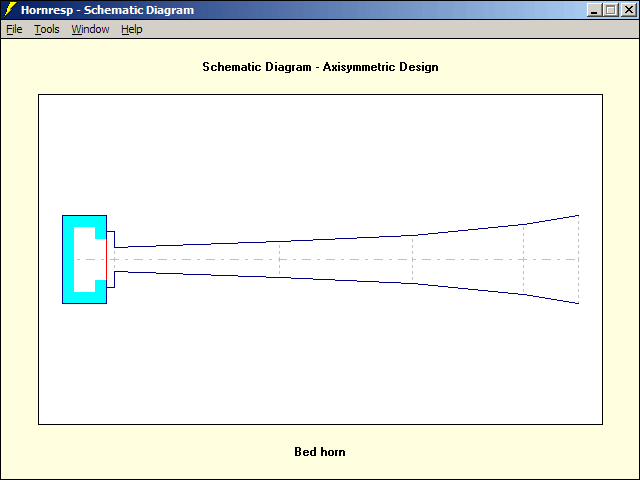Viewport: 640px width, 480px height.
Task: Click the Hornresp lightning icon in title bar
Action: (10, 10)
